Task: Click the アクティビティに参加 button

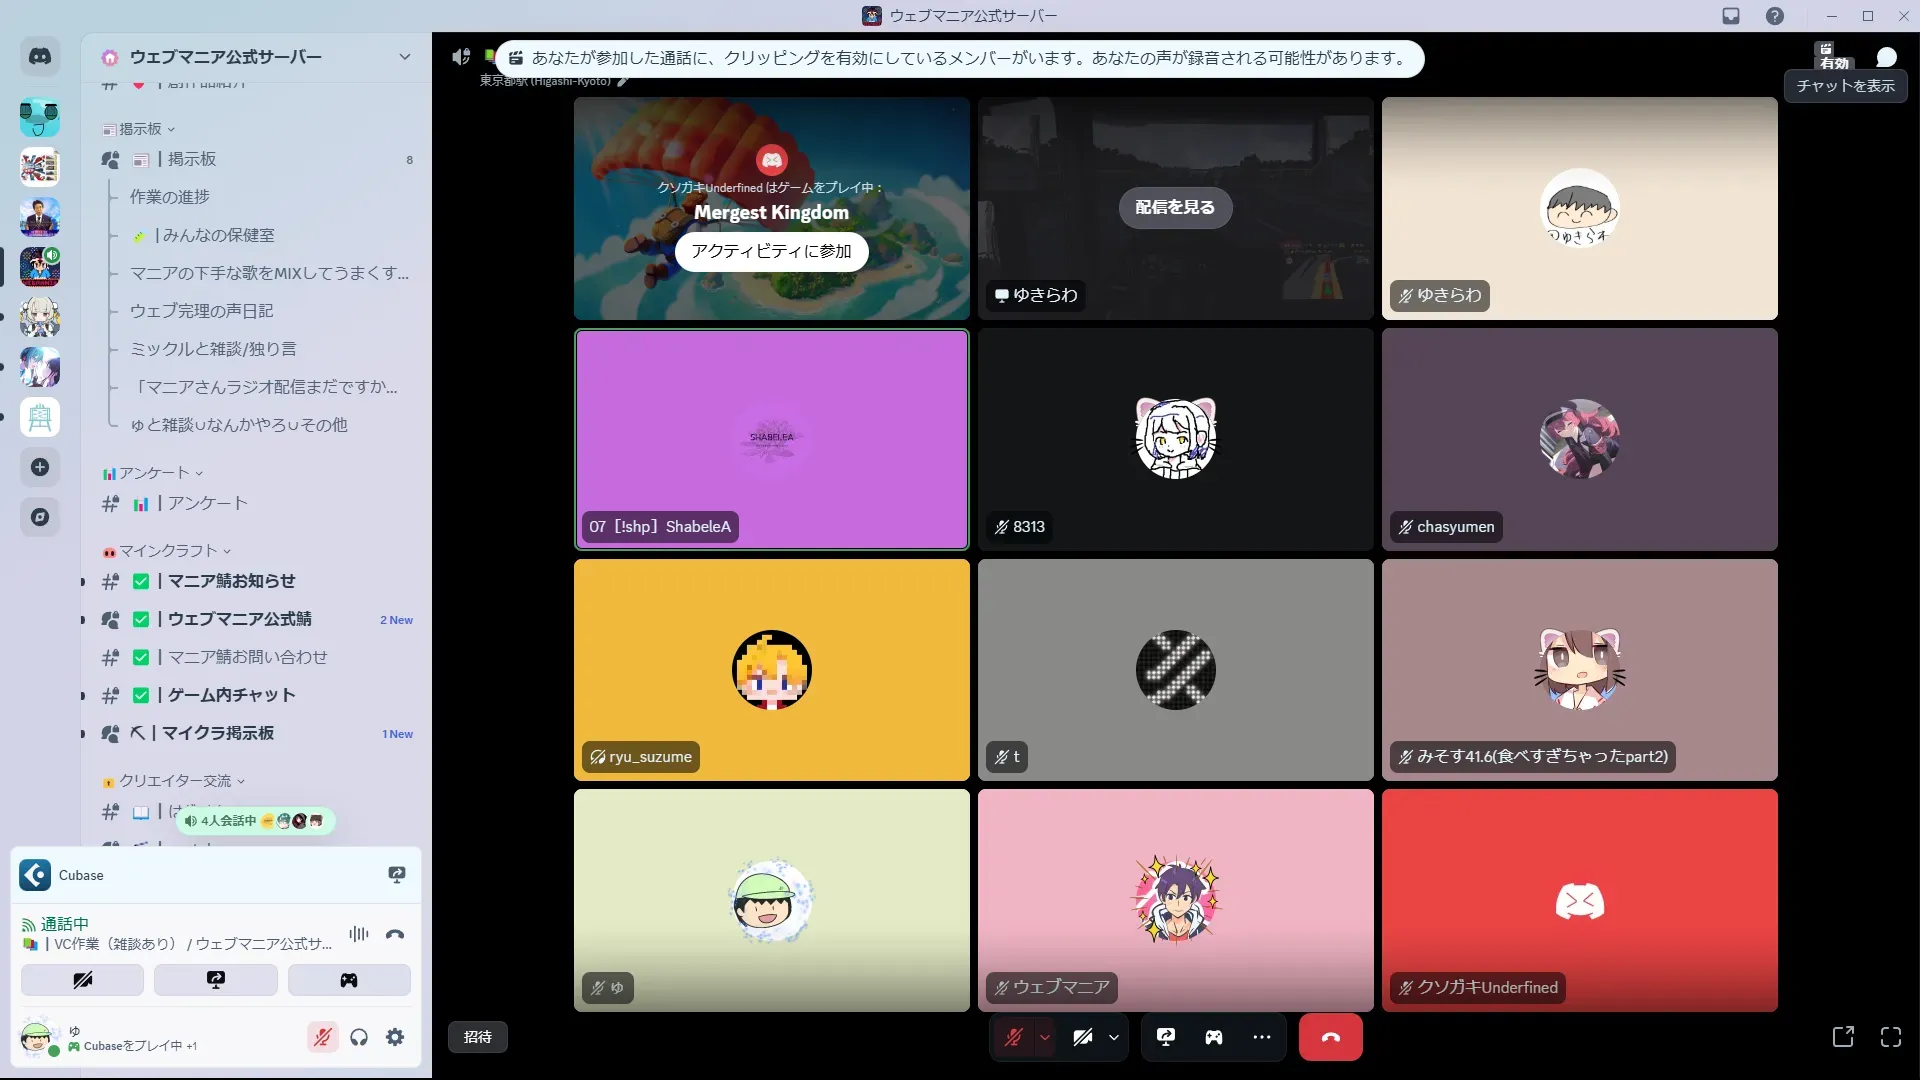Action: click(x=771, y=251)
